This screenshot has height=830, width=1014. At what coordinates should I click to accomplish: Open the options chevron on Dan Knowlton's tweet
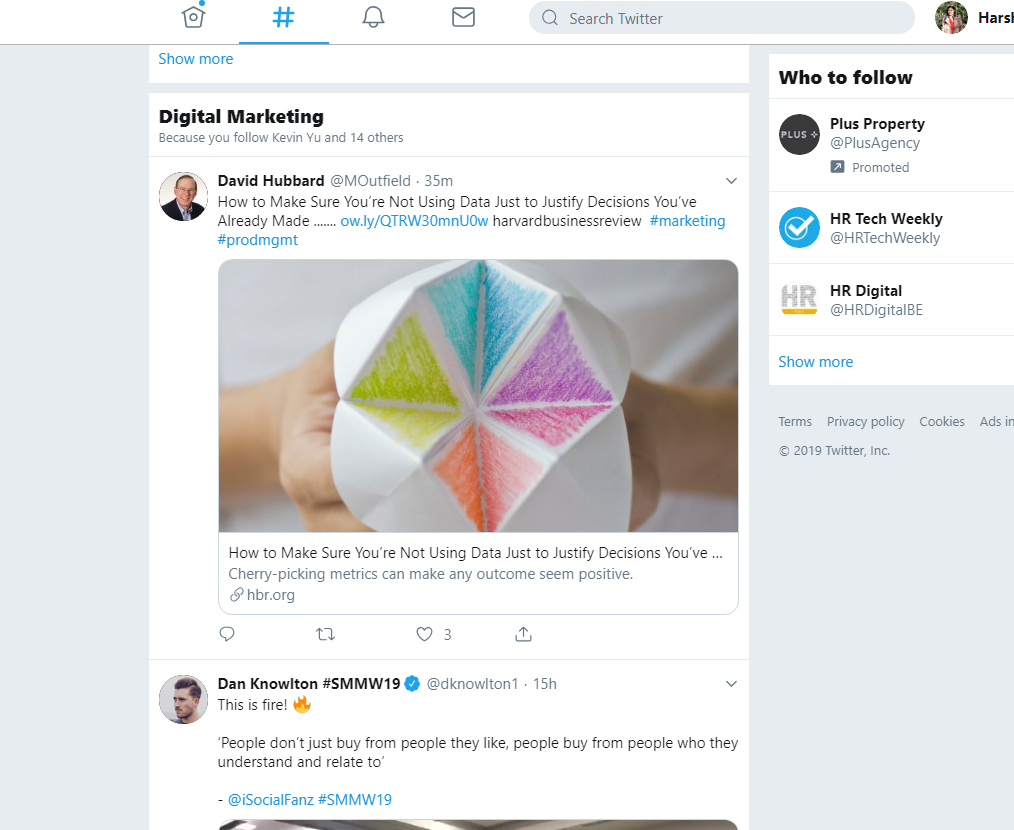[731, 683]
